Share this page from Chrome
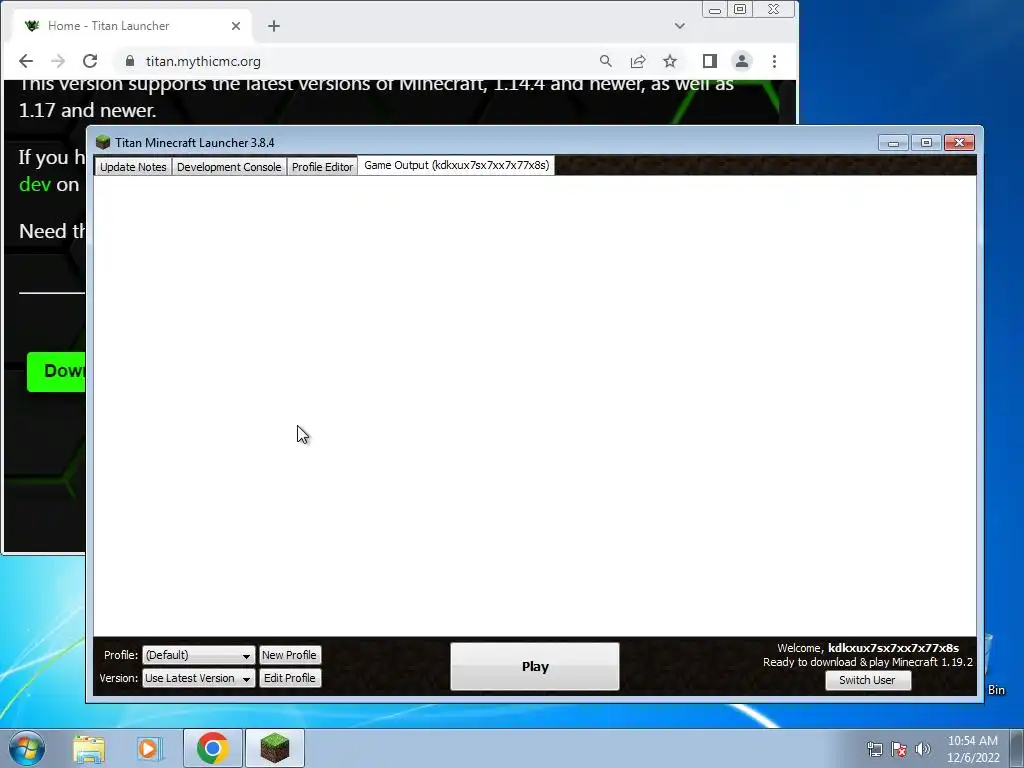Viewport: 1024px width, 768px height. pyautogui.click(x=637, y=61)
